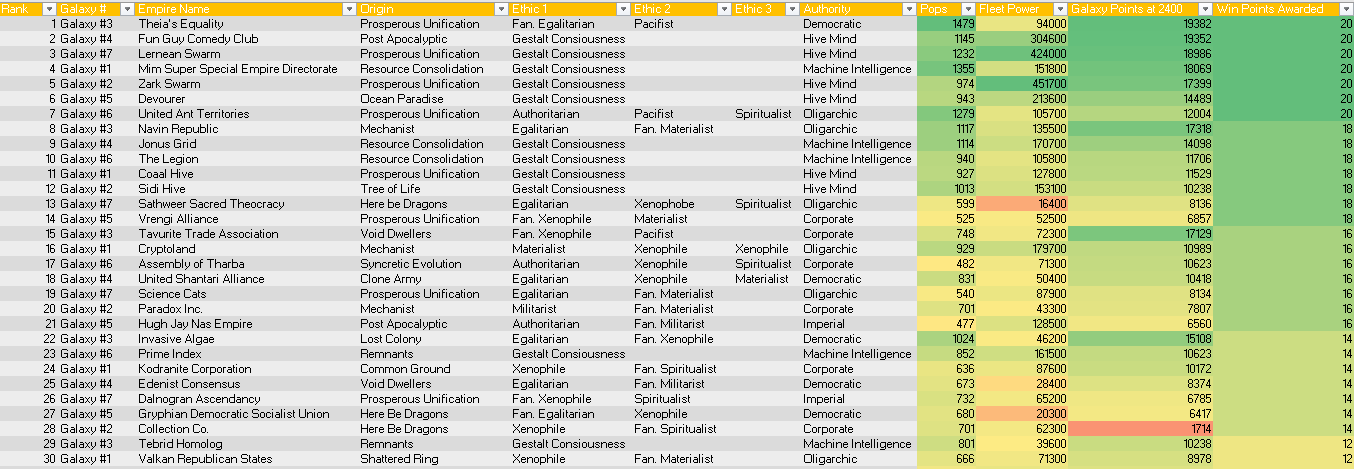1354x469 pixels.
Task: Select the Collection Co. cell
Action: pos(246,429)
